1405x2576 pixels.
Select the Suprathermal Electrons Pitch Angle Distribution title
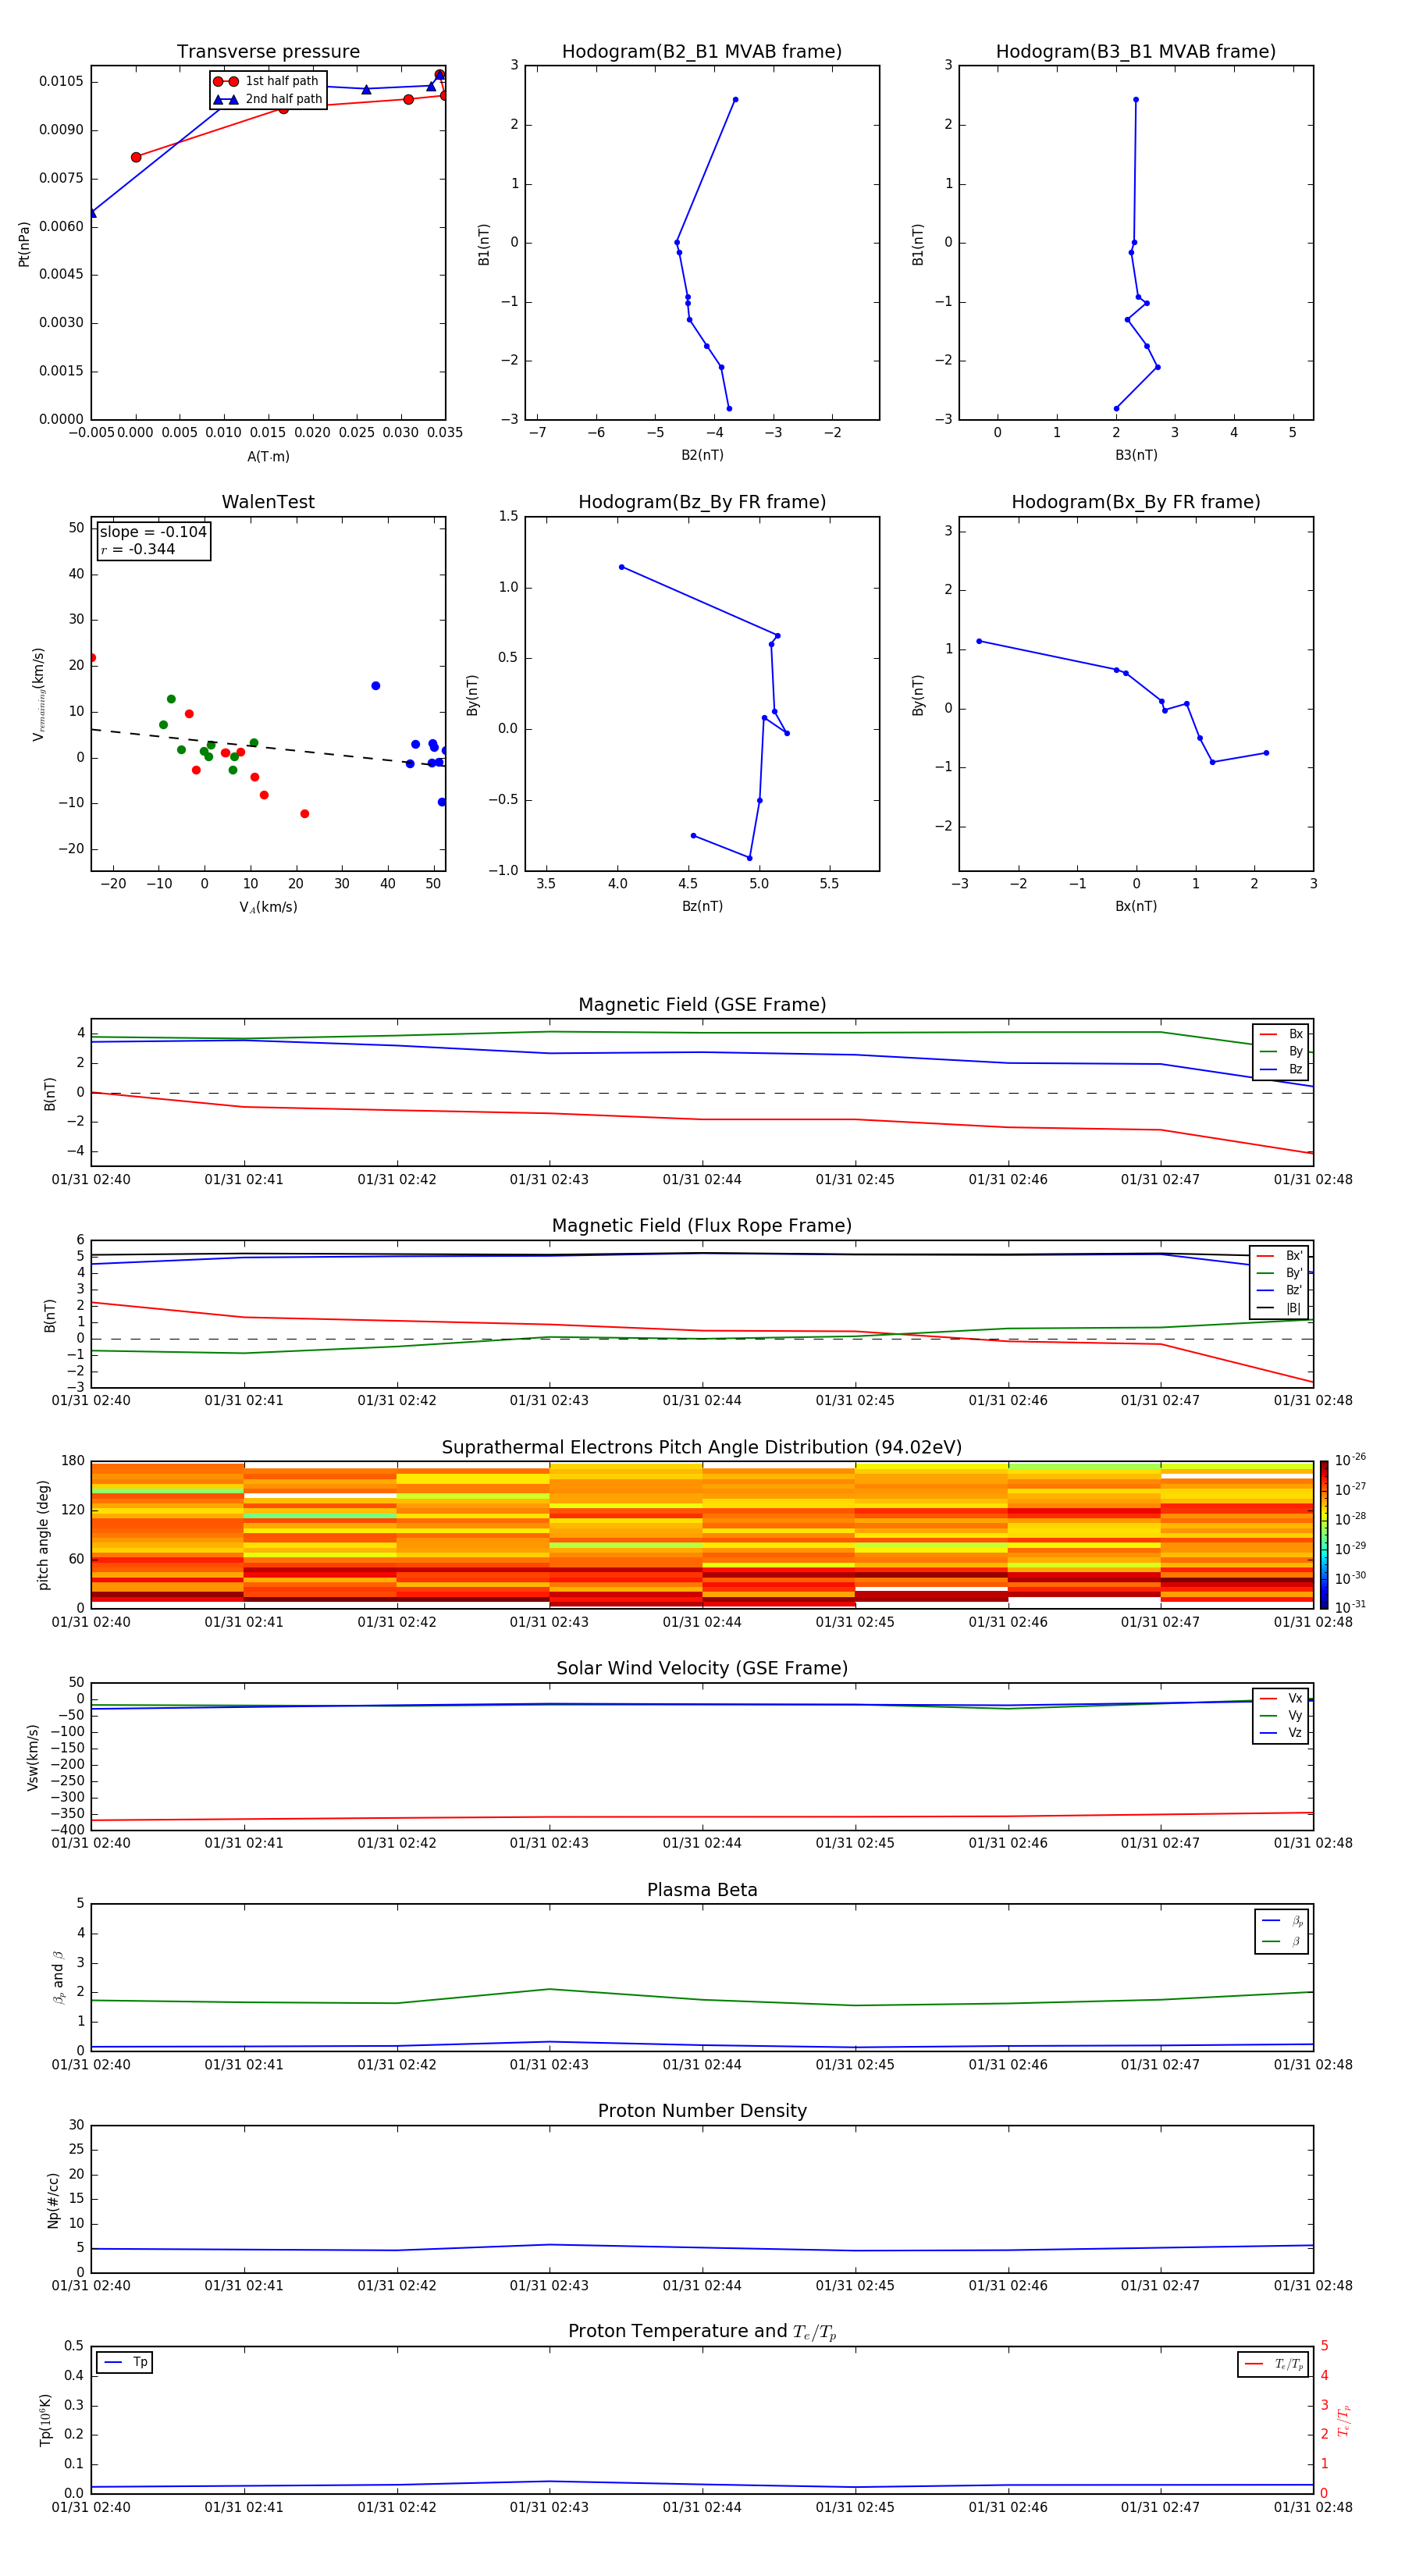(x=702, y=1448)
